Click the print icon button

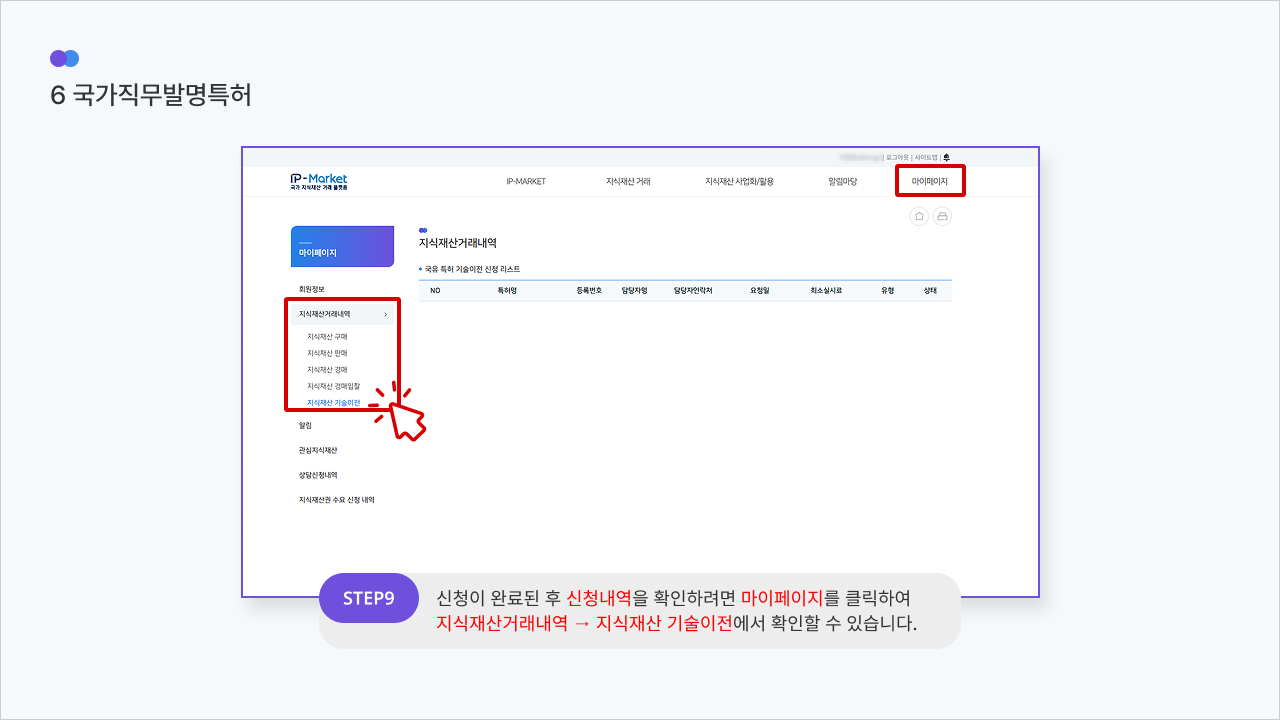coord(942,216)
